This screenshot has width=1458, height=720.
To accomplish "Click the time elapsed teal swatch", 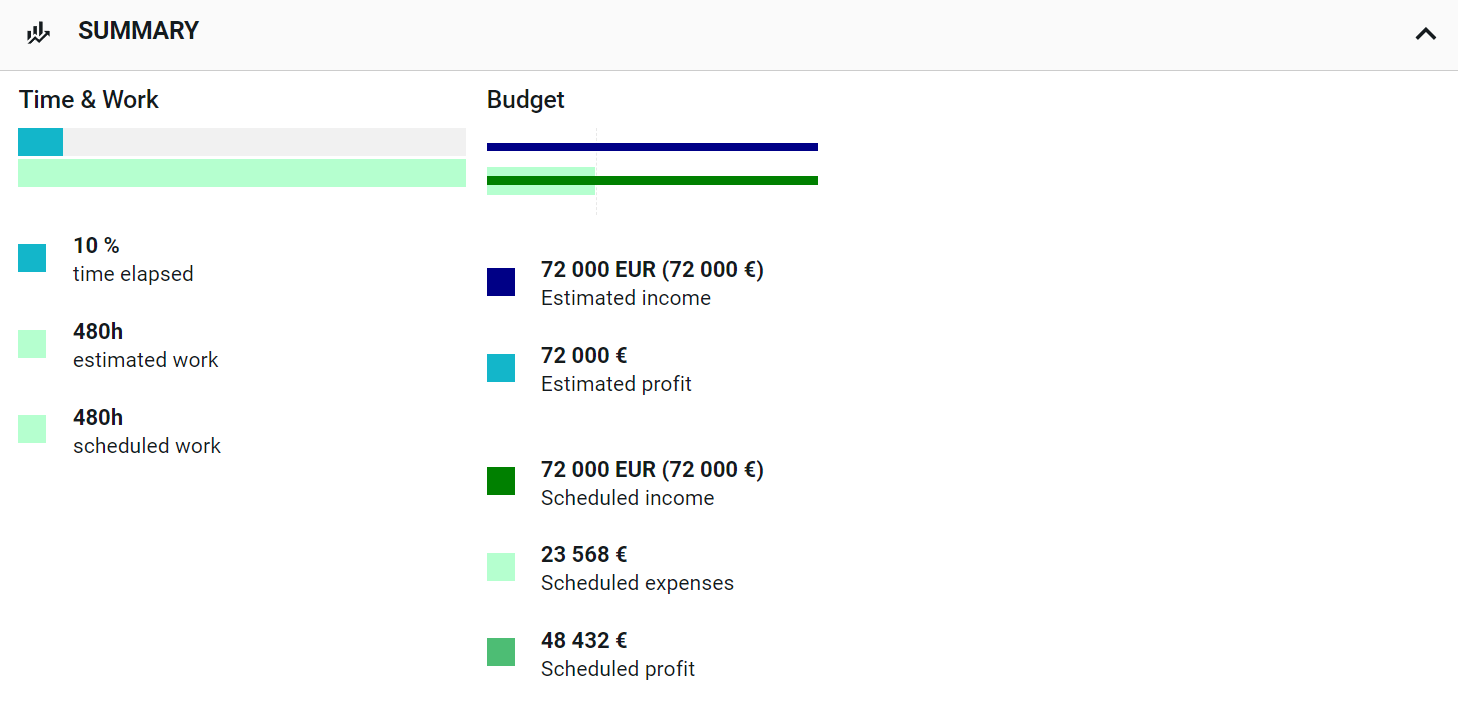I will pos(32,258).
